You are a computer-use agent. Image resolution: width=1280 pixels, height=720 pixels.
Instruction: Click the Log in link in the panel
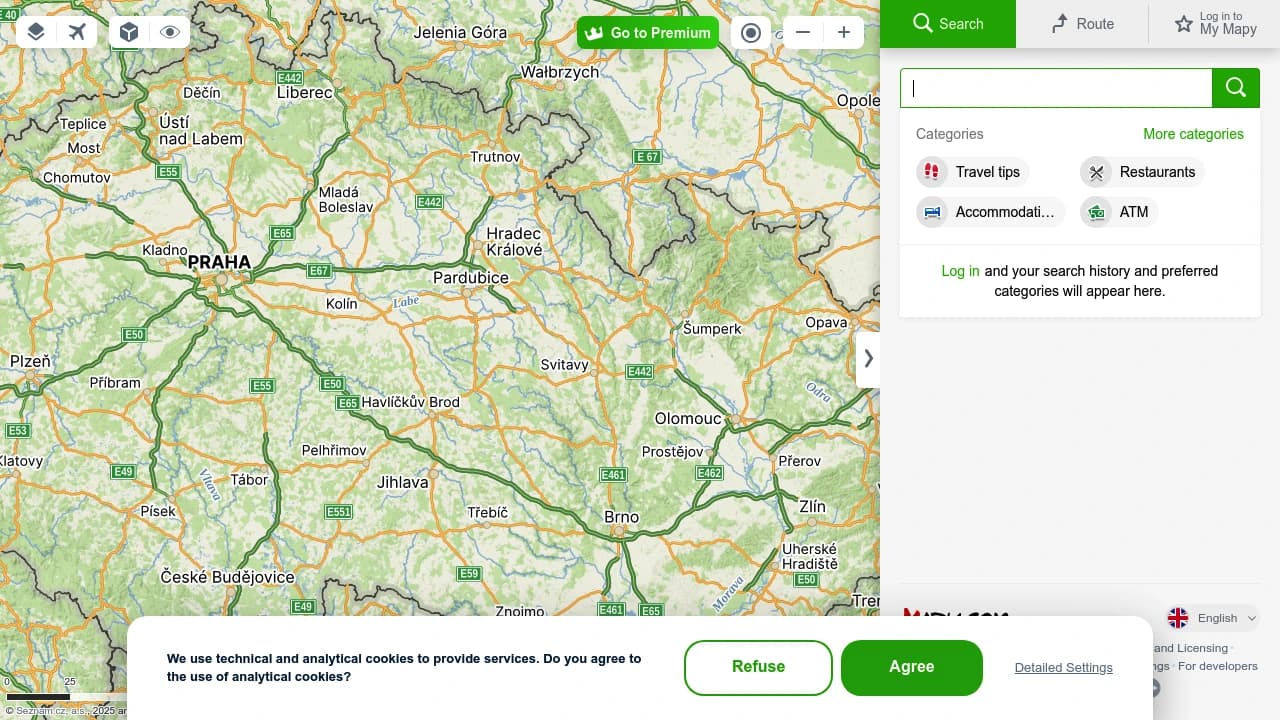[960, 271]
